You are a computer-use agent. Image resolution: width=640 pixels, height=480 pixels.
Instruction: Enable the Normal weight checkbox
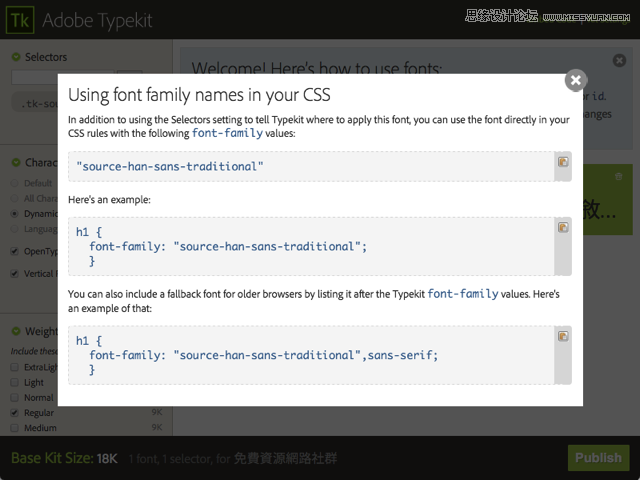pyautogui.click(x=15, y=398)
